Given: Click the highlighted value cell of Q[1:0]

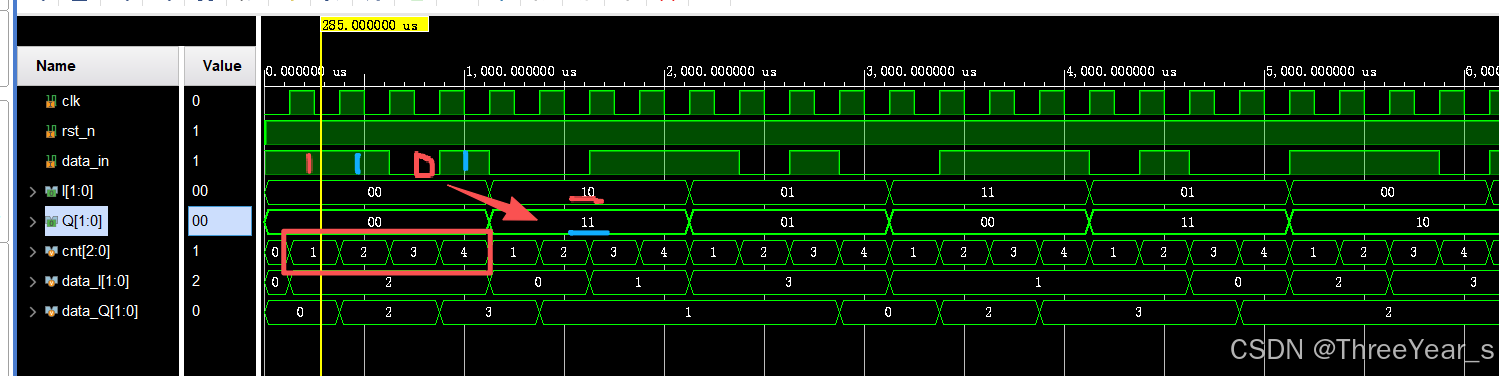Looking at the screenshot, I should pos(220,221).
